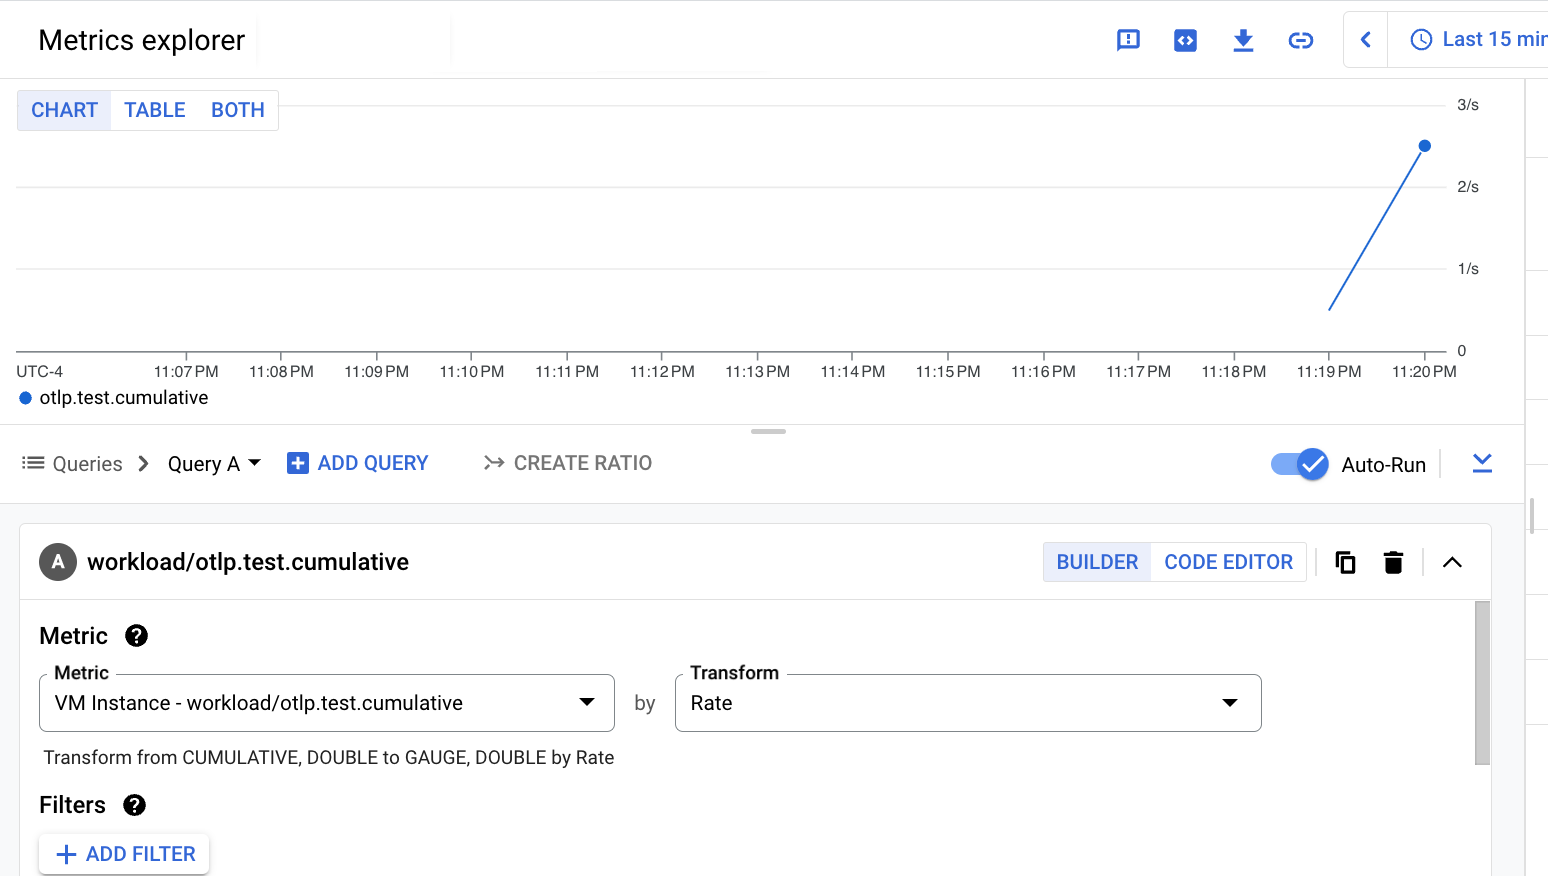Switch to the TABLE tab
The image size is (1548, 876).
[x=154, y=110]
